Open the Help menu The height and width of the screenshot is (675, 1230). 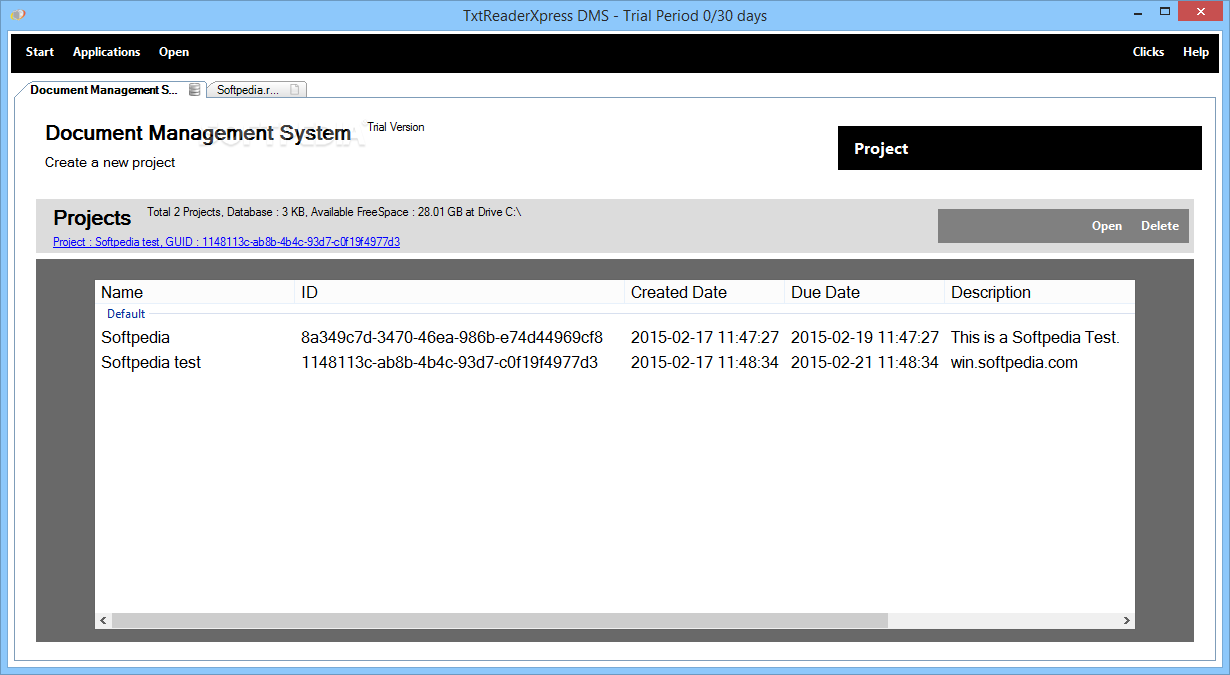1196,52
